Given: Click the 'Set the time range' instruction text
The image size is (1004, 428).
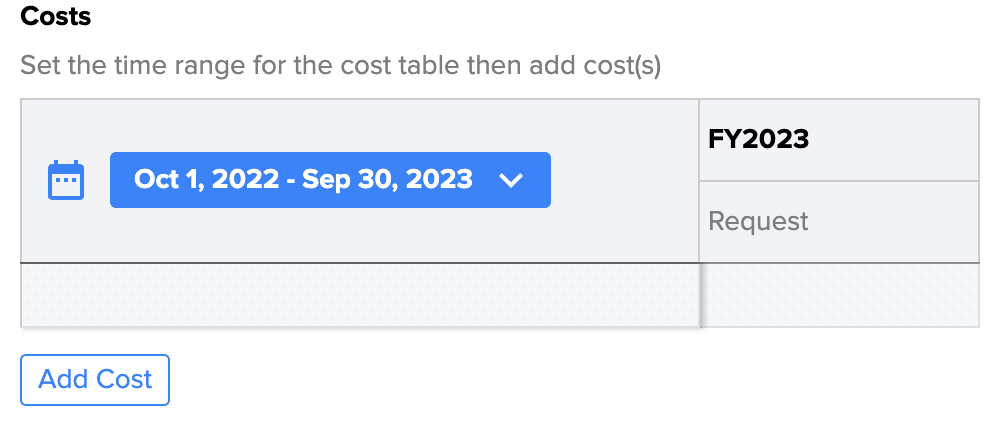Looking at the screenshot, I should click(x=340, y=65).
